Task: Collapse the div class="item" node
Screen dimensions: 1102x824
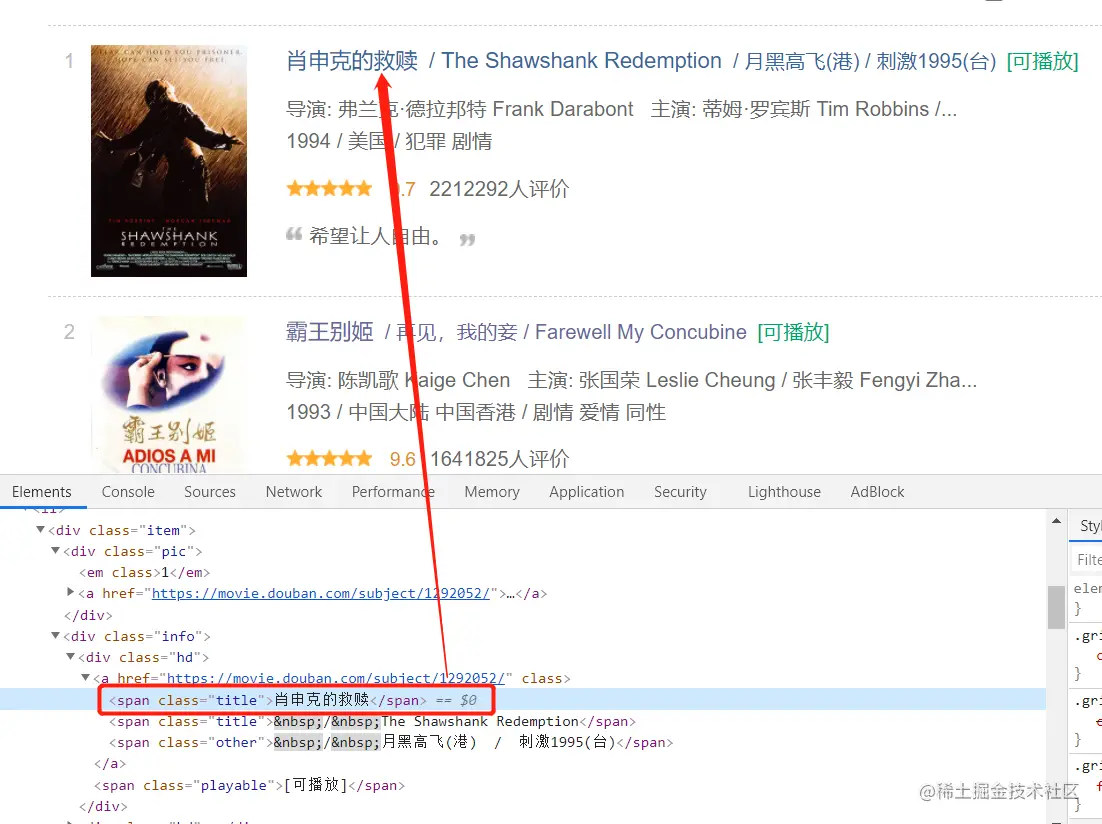Action: pos(41,530)
